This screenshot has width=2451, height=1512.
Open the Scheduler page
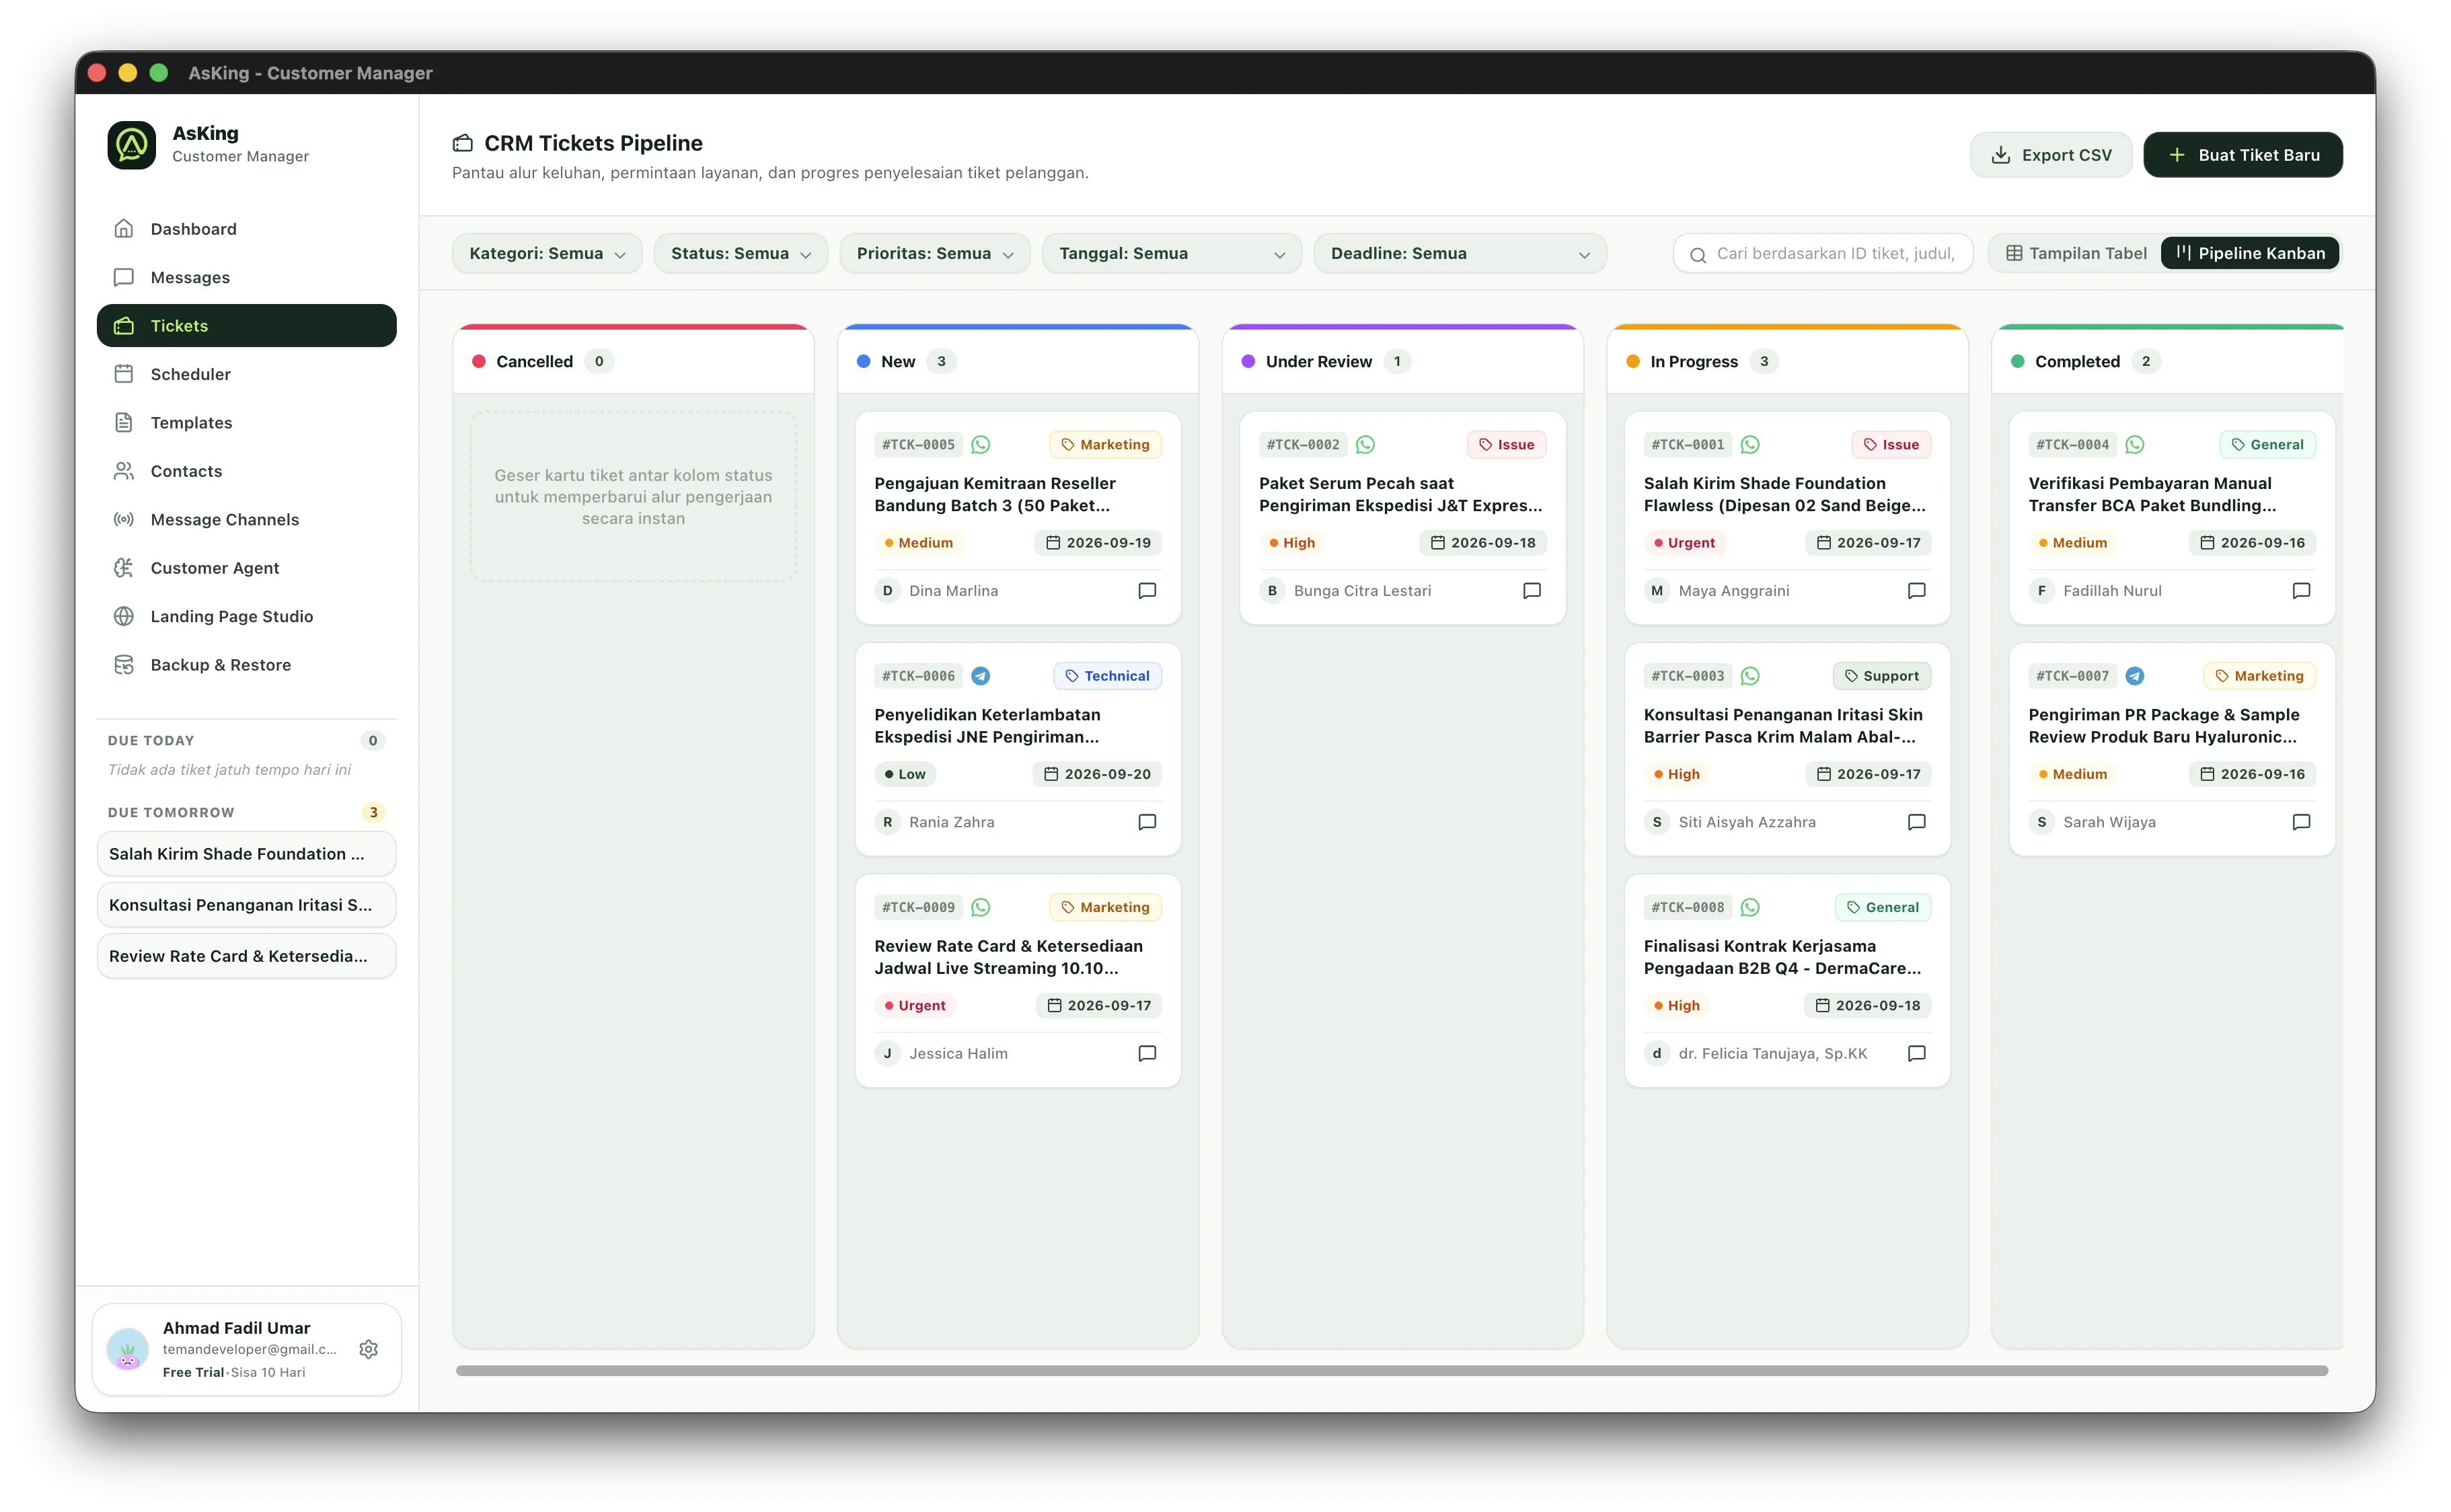[x=246, y=374]
